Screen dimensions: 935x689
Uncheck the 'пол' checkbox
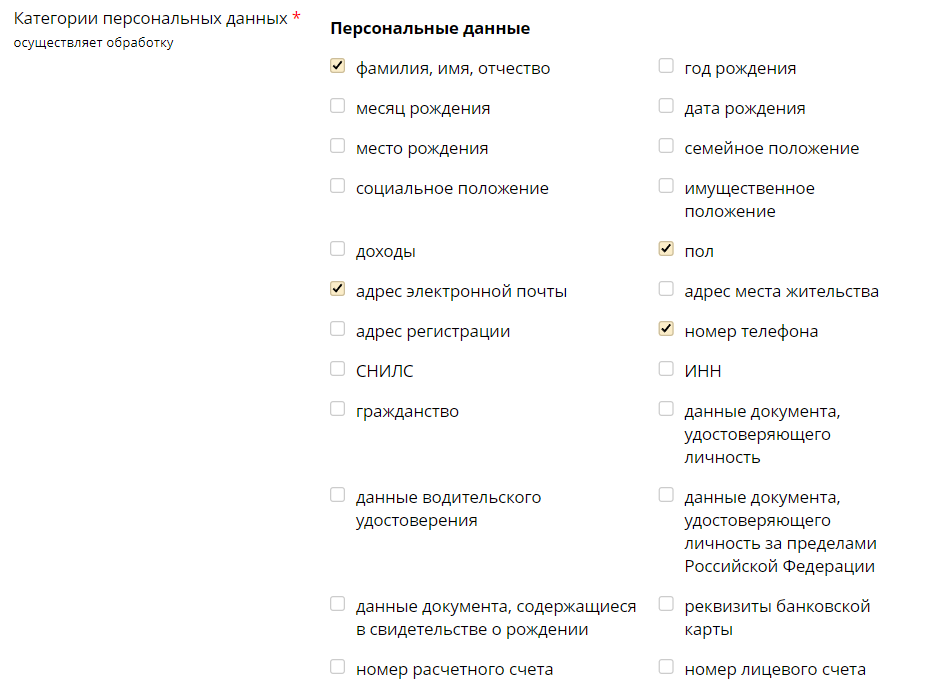(666, 250)
